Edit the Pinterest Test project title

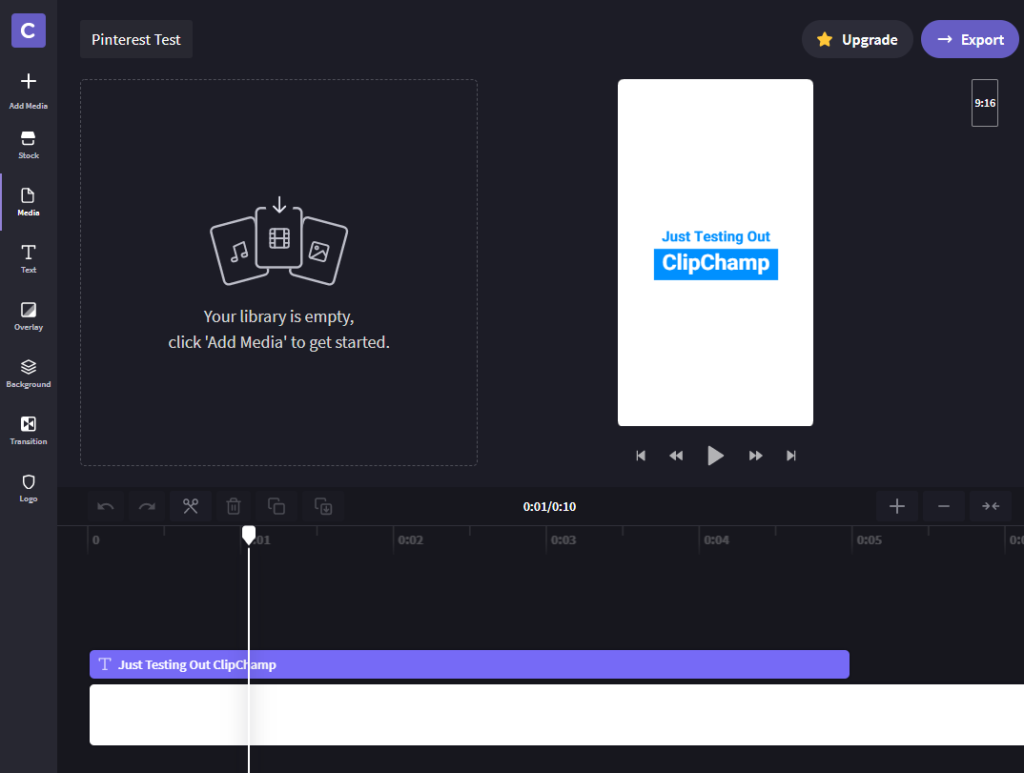136,39
